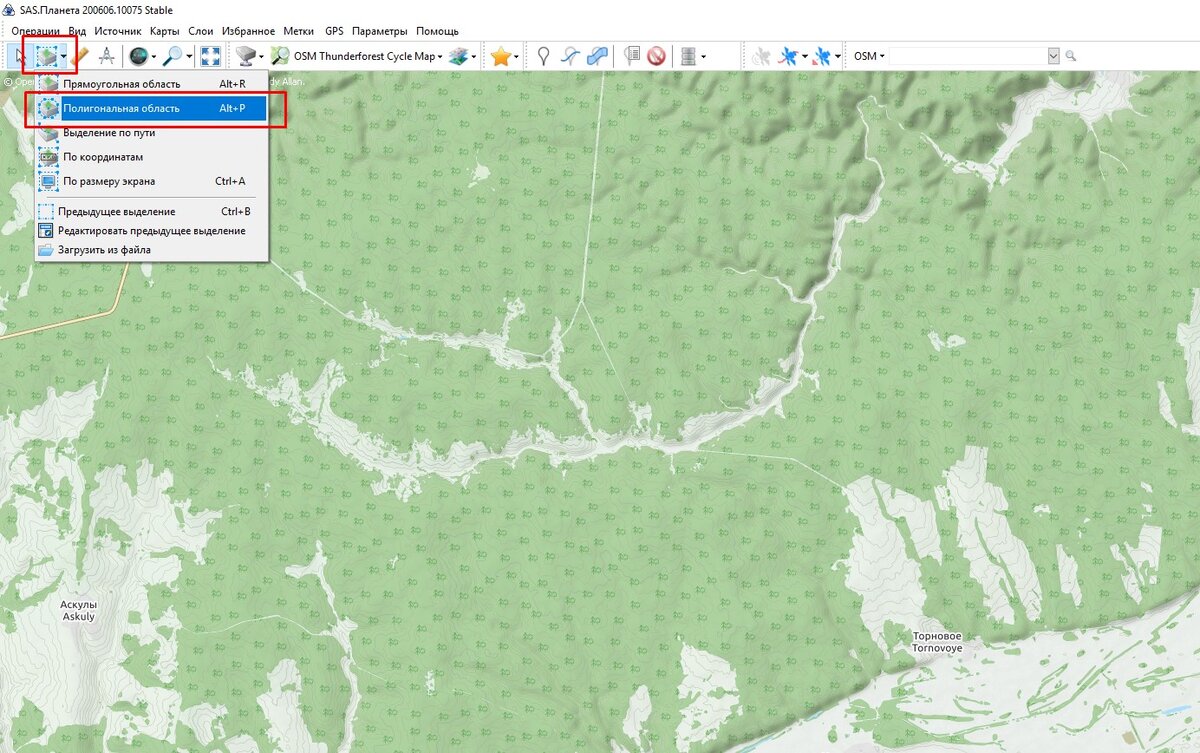
Task: Click the greyed GPS satellite connect icon
Action: (760, 56)
